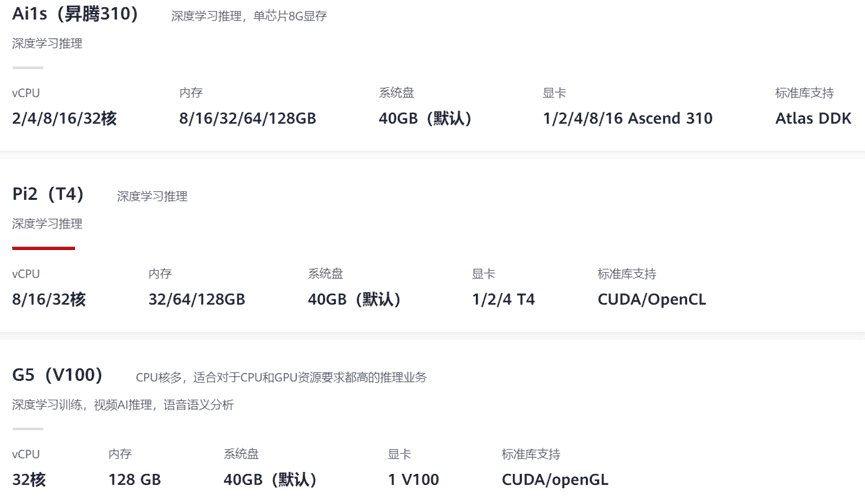Click the Ai1s（昇腾310）card title
The height and width of the screenshot is (496, 865).
point(75,14)
